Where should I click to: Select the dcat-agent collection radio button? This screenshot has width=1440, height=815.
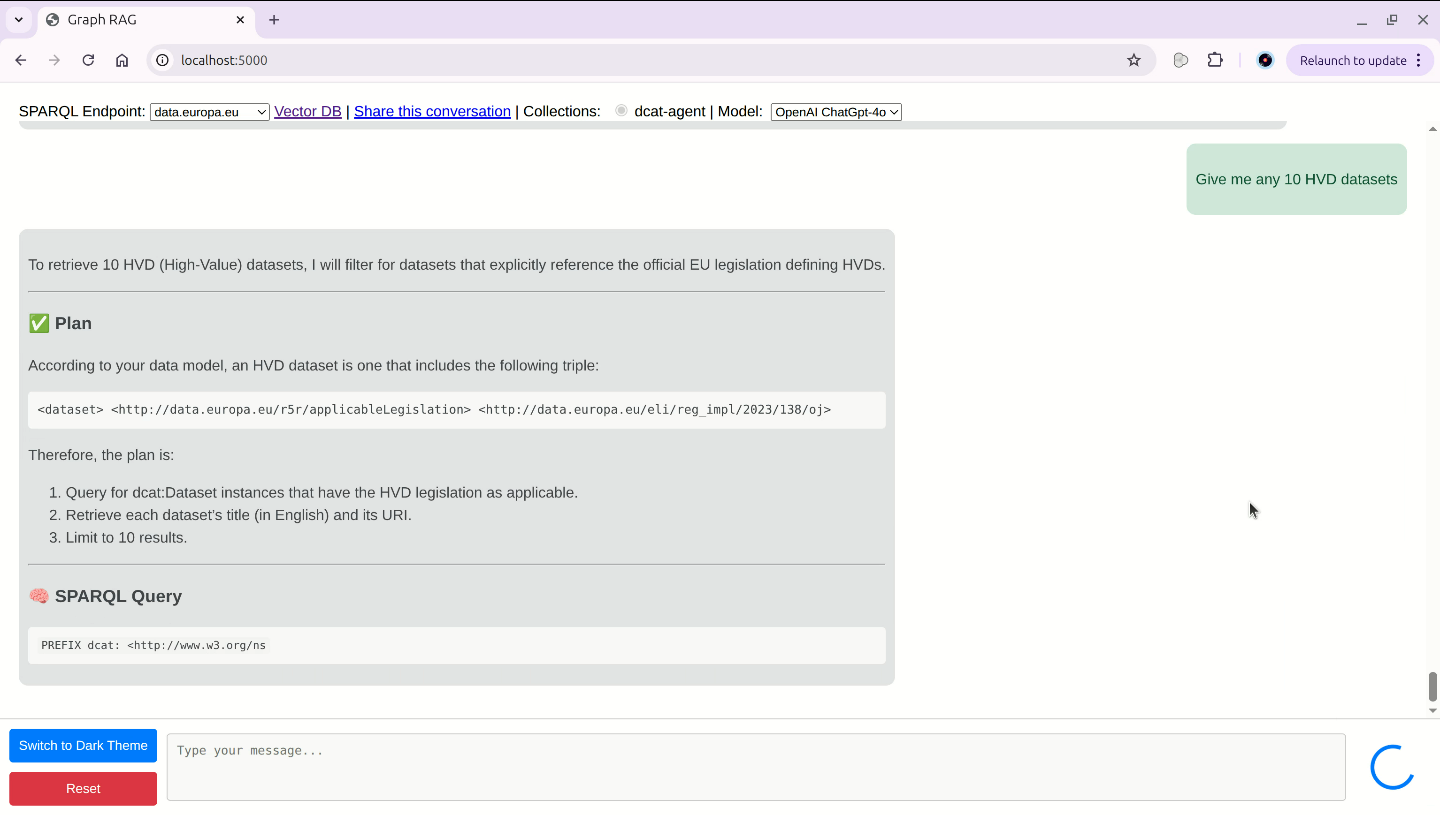[621, 111]
